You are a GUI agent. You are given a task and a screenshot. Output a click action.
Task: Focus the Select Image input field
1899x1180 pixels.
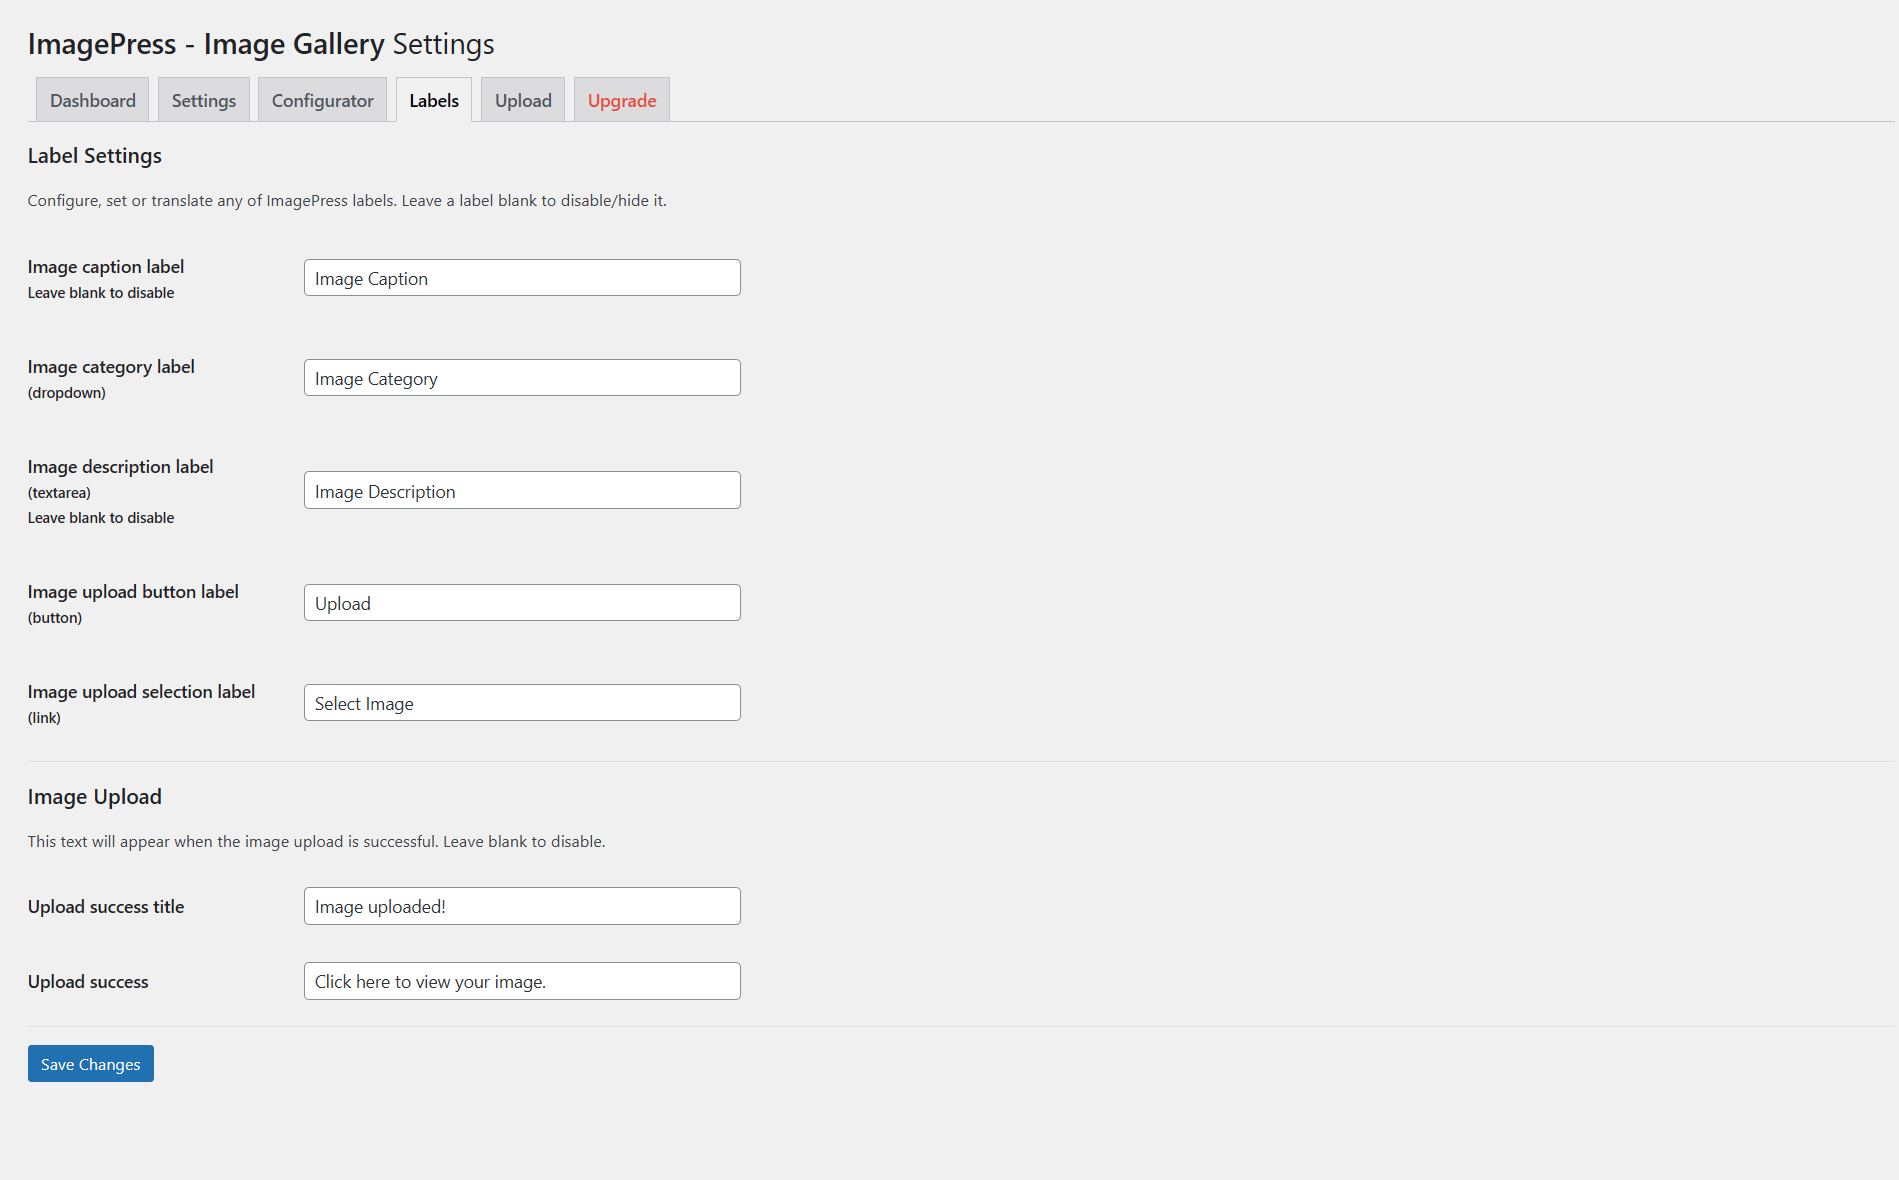522,703
